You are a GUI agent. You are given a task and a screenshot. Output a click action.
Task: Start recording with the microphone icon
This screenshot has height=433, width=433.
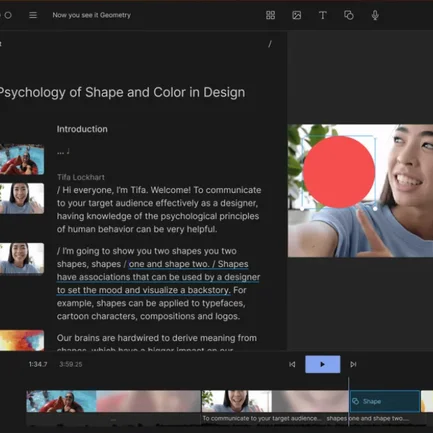click(x=375, y=15)
